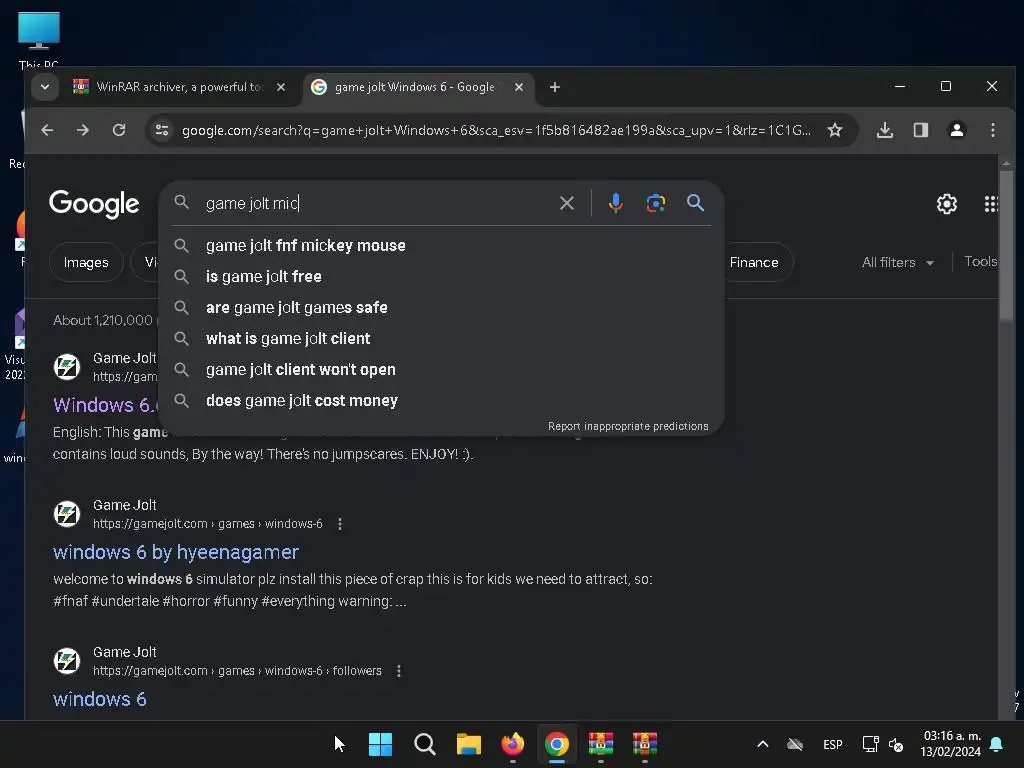Click the volume muted tray icon

(896, 744)
